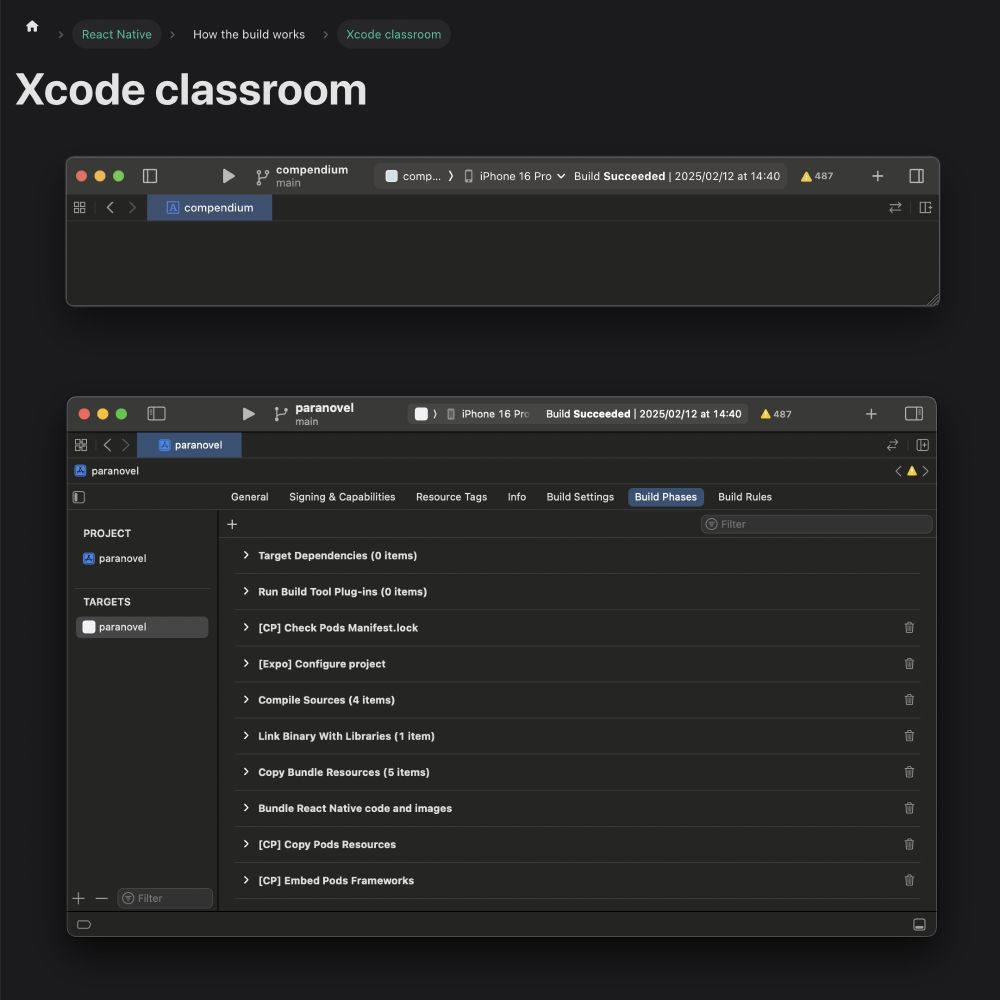1000x1000 pixels.
Task: Select the Build Phases tab
Action: (666, 497)
